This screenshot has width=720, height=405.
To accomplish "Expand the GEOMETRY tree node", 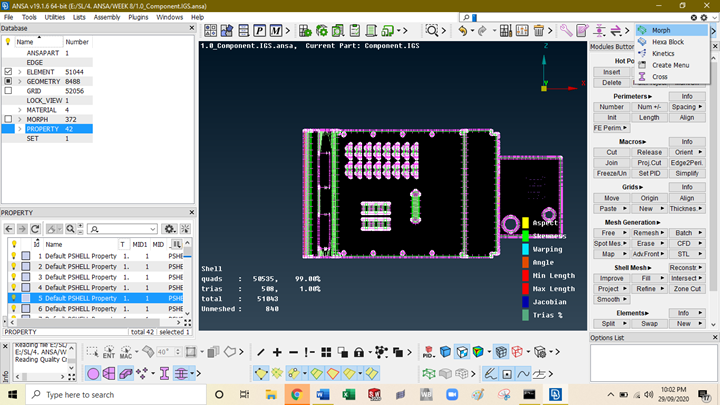I will pyautogui.click(x=20, y=81).
